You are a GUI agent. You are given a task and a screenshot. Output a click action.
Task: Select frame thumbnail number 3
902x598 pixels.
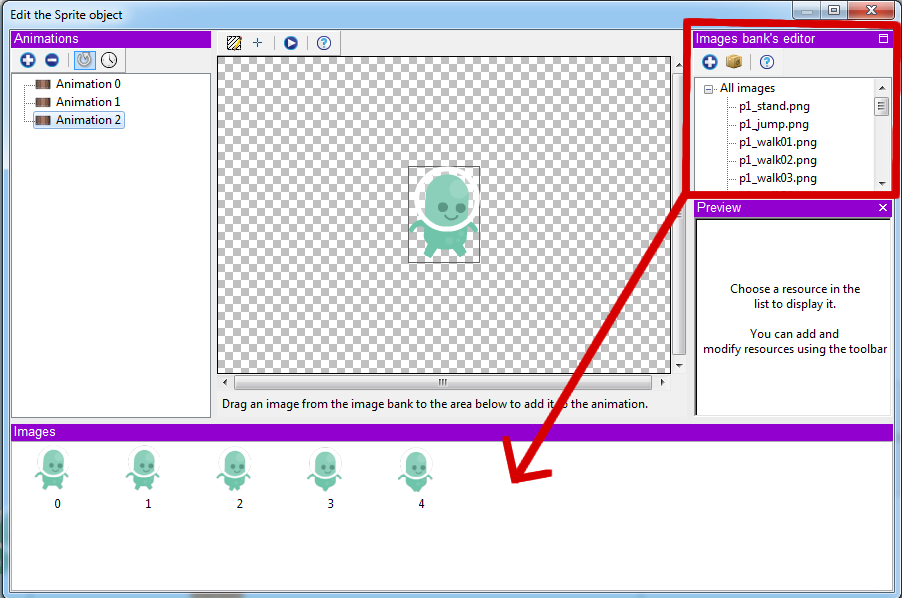pyautogui.click(x=325, y=470)
